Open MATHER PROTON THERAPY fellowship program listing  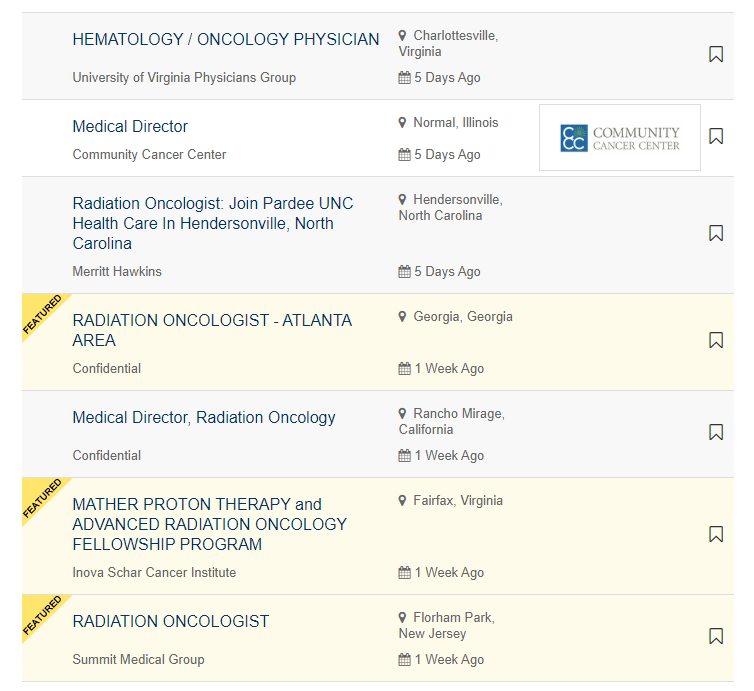(x=210, y=524)
